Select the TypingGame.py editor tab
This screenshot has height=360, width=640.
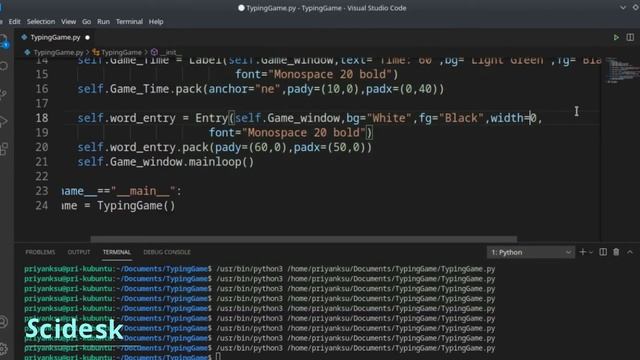55,38
